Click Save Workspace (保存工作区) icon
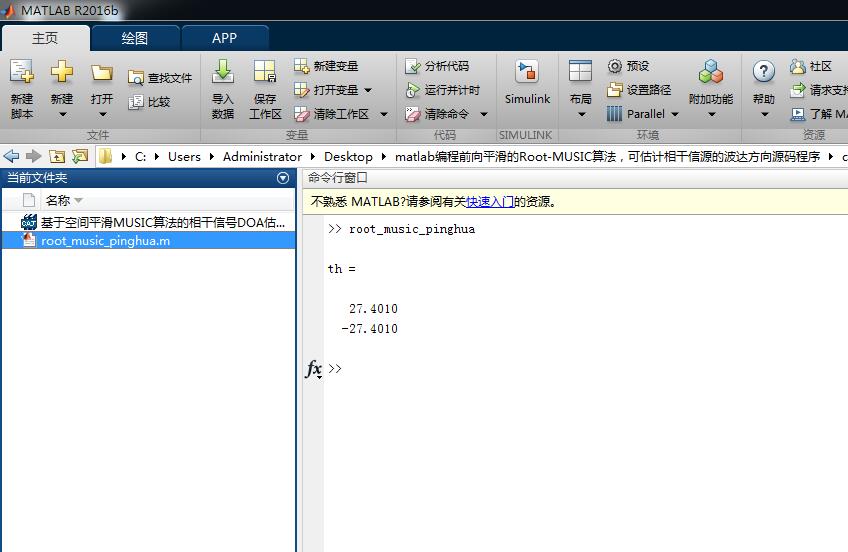 265,71
